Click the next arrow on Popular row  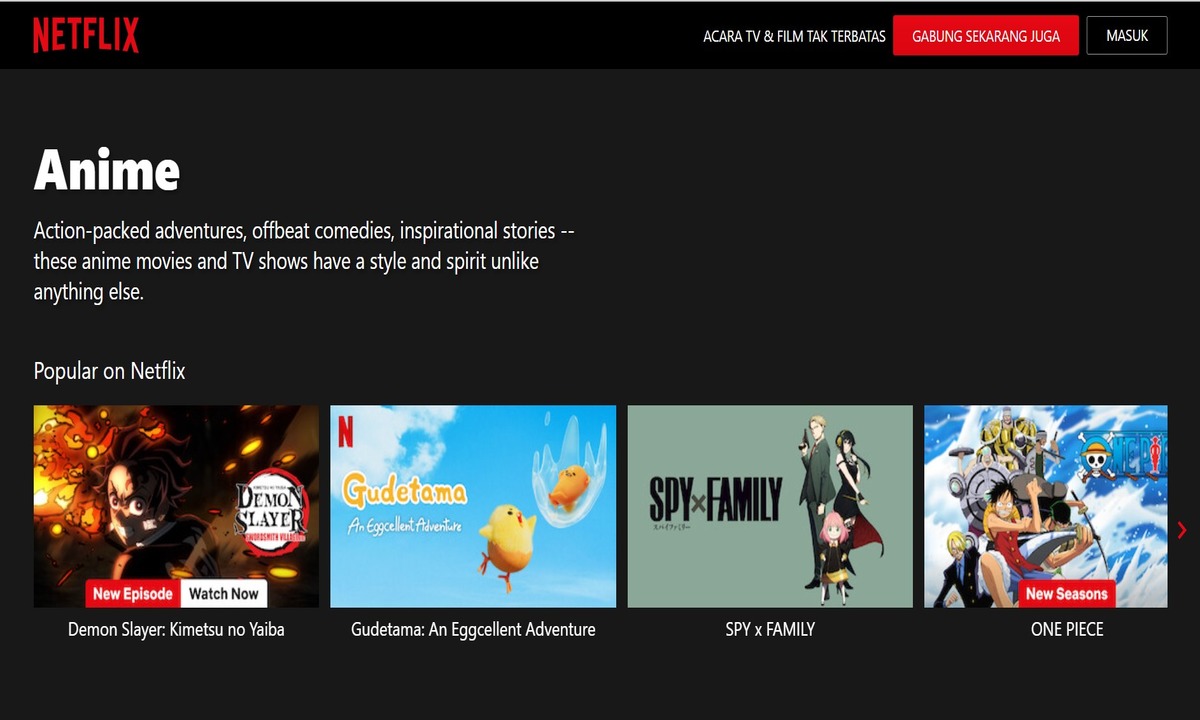pyautogui.click(x=1182, y=530)
